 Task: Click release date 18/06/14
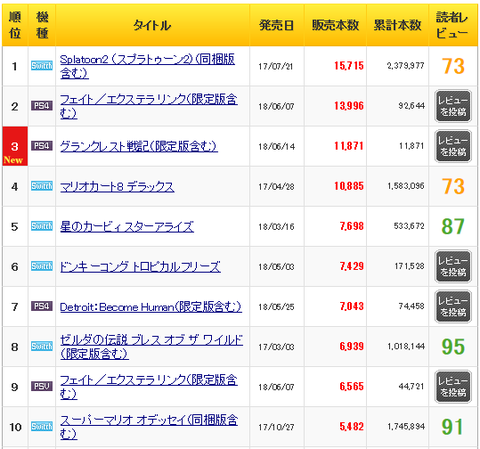(276, 146)
